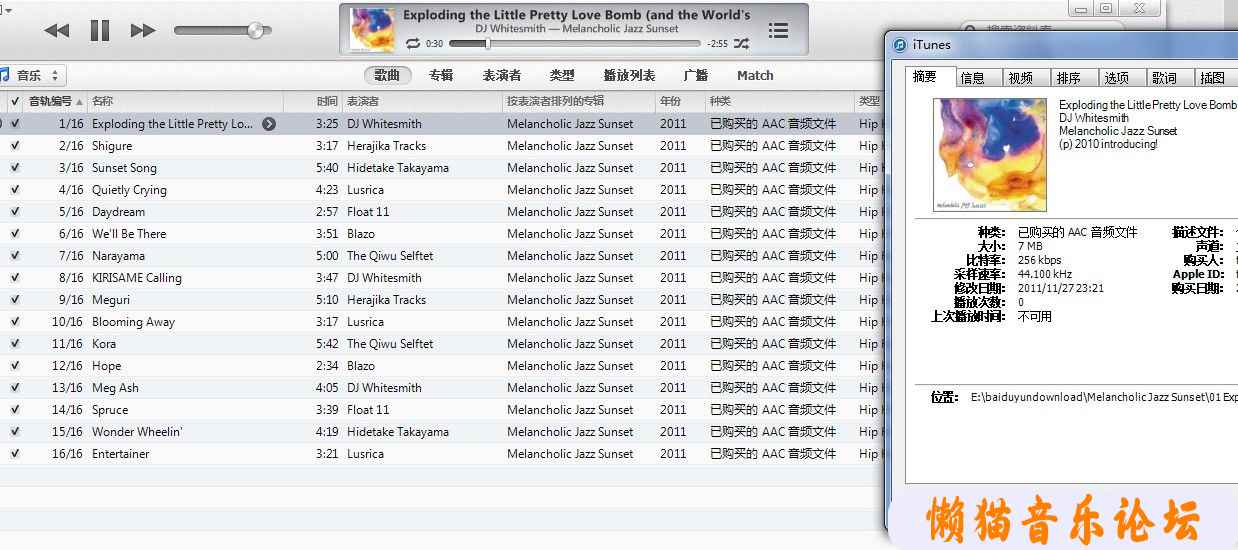Toggle shuffle mode in the player
1238x550 pixels.
coord(741,44)
